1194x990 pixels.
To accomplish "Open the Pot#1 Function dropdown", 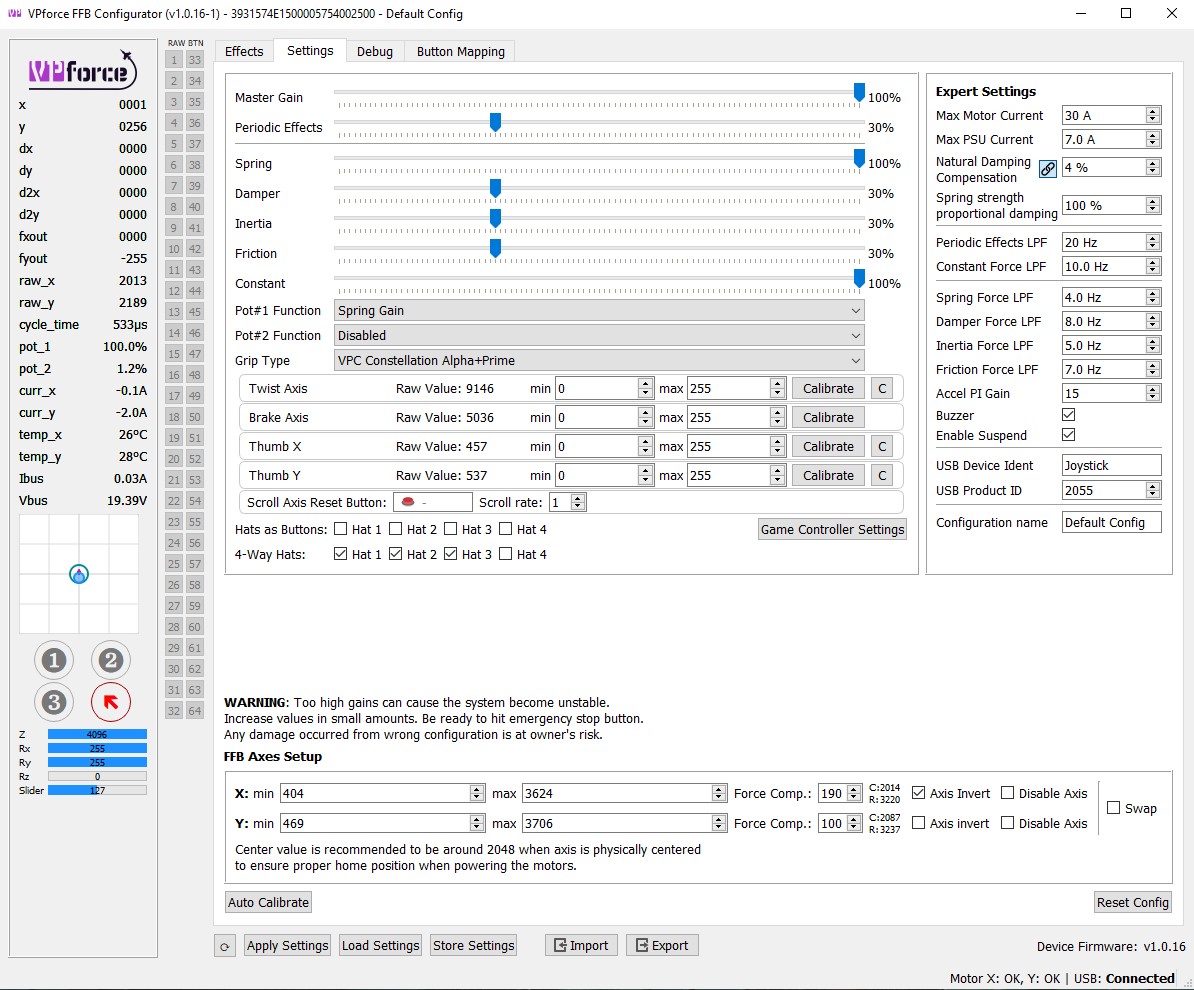I will [x=599, y=311].
